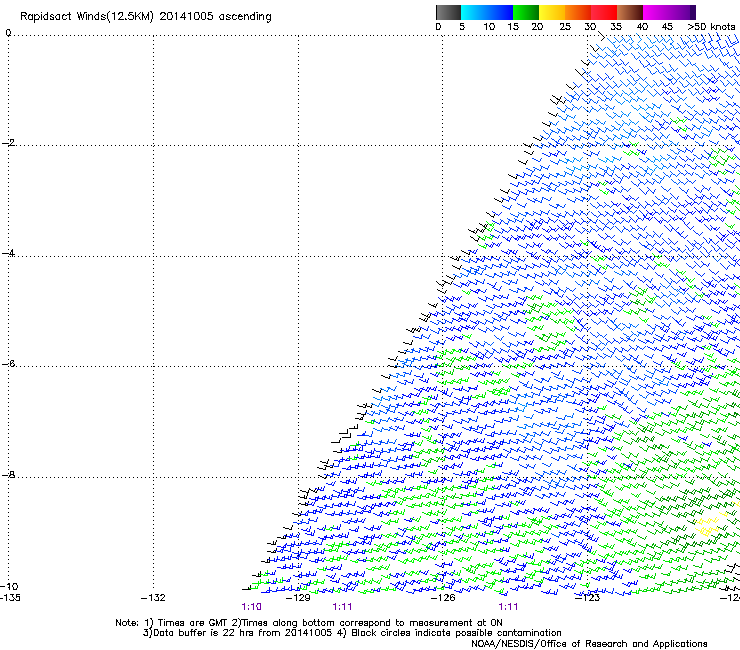This screenshot has width=740, height=650.
Task: Click latitude label '-8' on left axis
Action: click(8, 474)
